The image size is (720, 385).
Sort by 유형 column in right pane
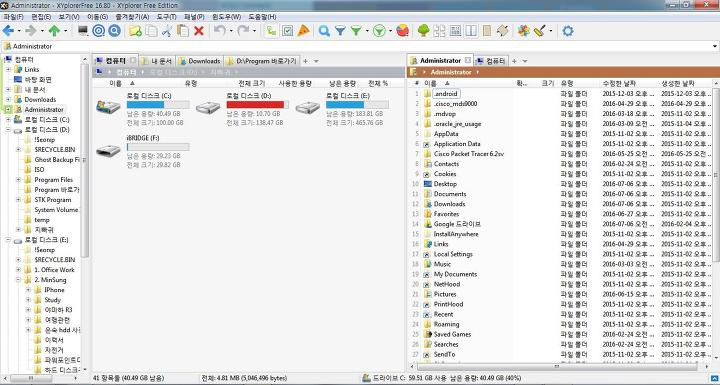567,83
